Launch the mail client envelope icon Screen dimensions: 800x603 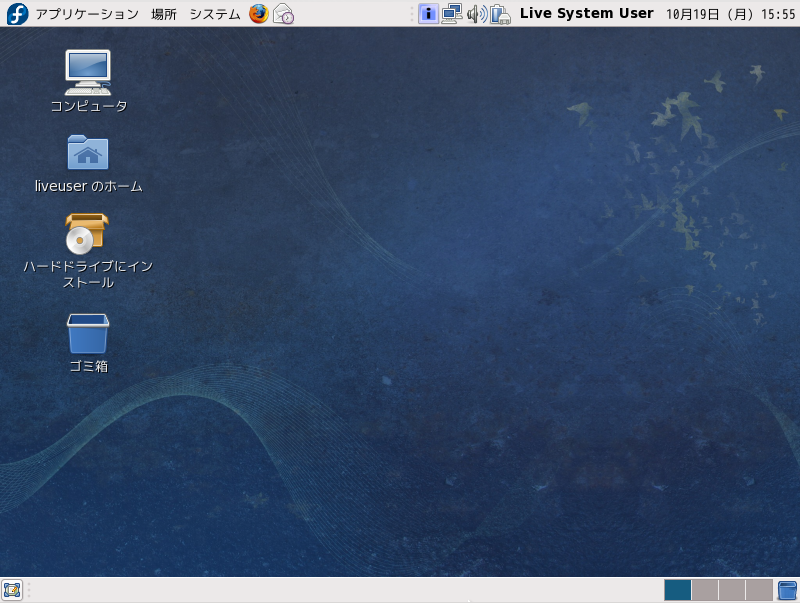(x=284, y=14)
